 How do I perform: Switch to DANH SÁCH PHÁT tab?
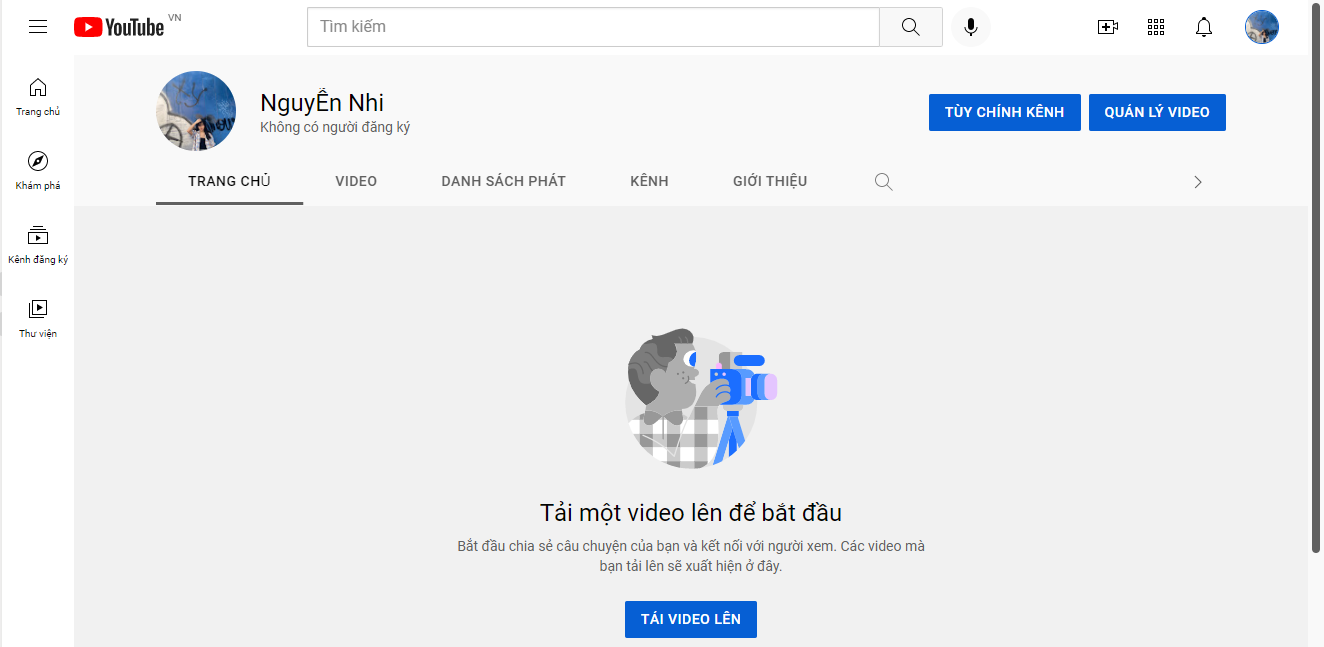(503, 181)
